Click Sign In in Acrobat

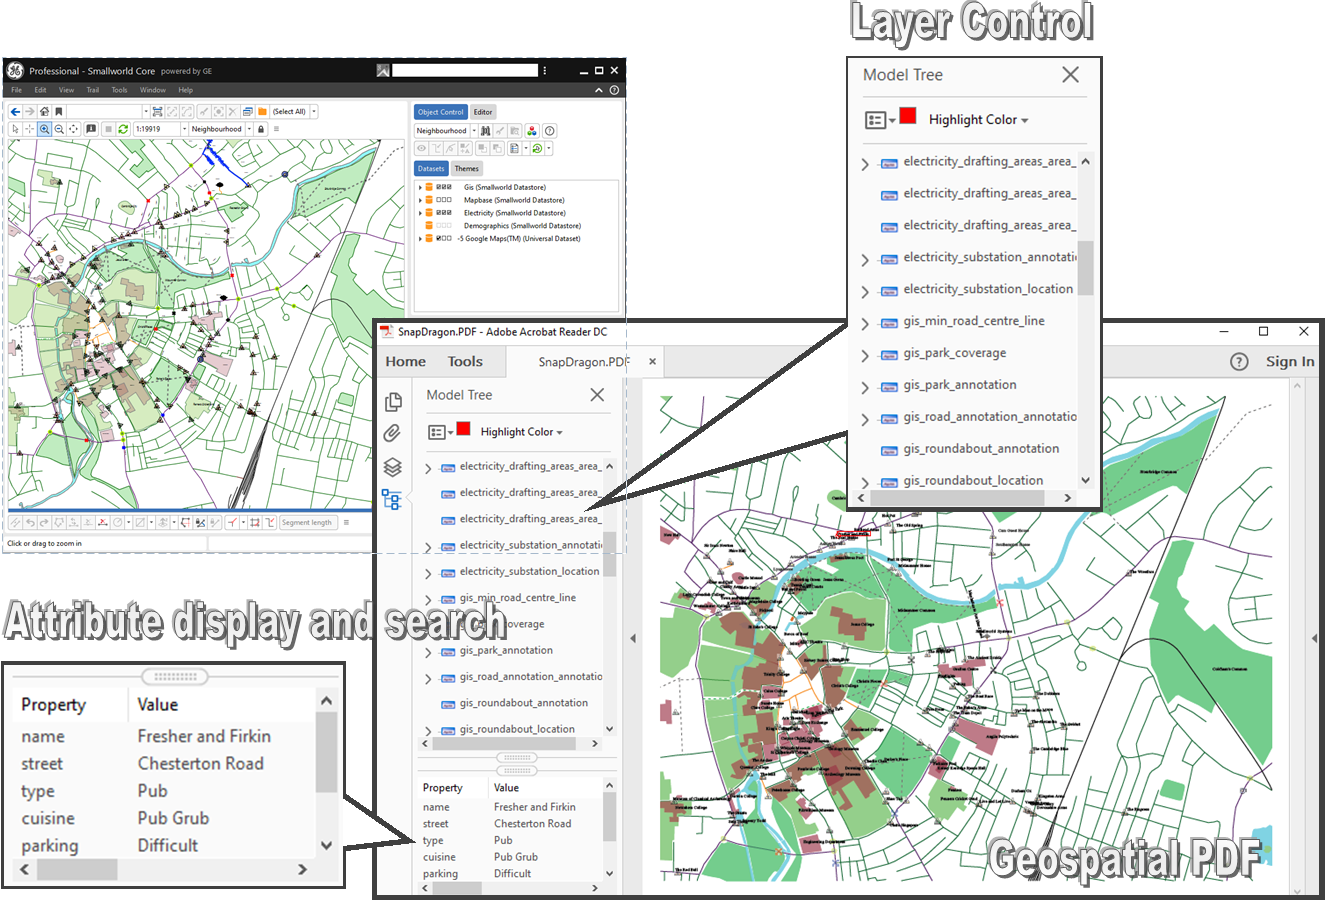(x=1290, y=362)
